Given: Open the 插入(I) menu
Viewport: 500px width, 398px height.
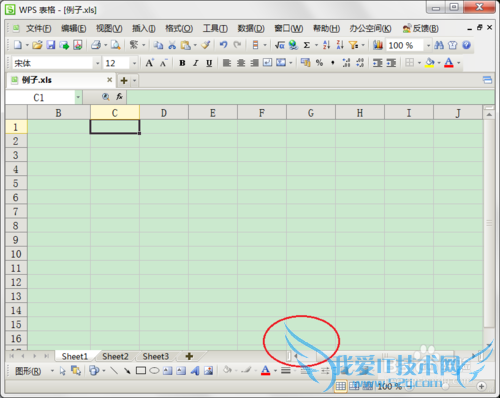Looking at the screenshot, I should 144,28.
